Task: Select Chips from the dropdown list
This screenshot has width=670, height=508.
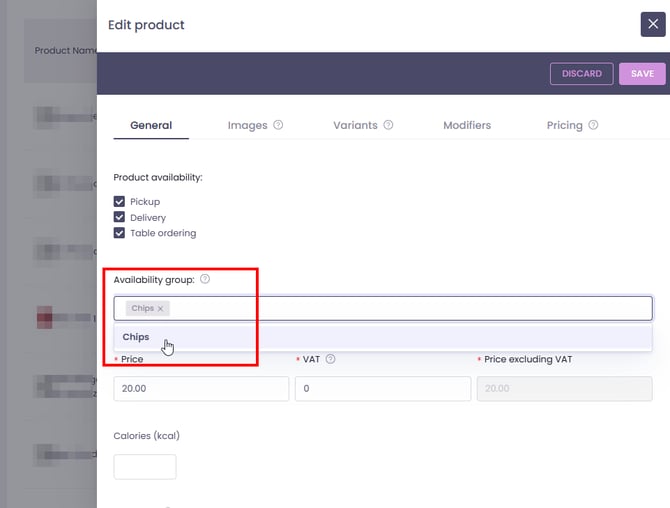Action: click(136, 337)
